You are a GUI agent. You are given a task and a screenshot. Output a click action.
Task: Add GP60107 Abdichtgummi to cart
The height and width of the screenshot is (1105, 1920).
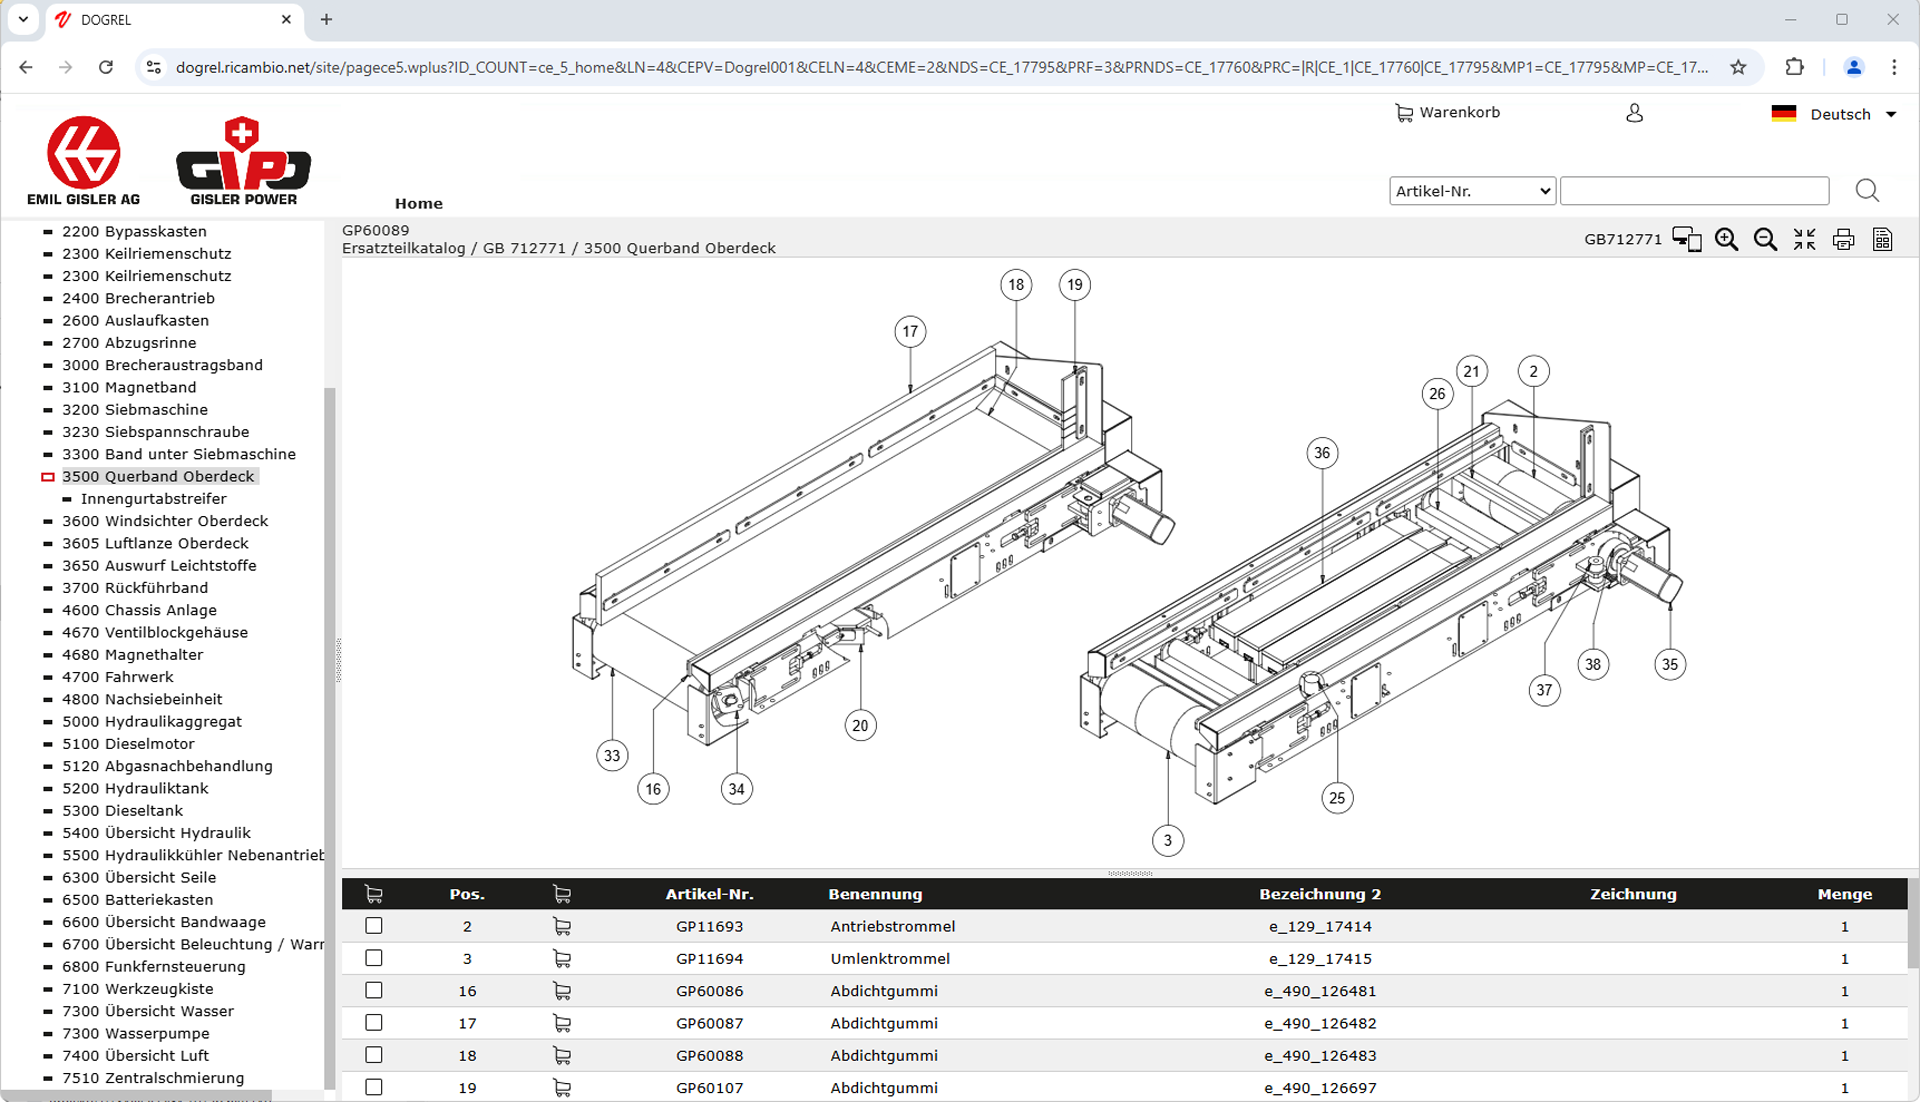click(562, 1088)
